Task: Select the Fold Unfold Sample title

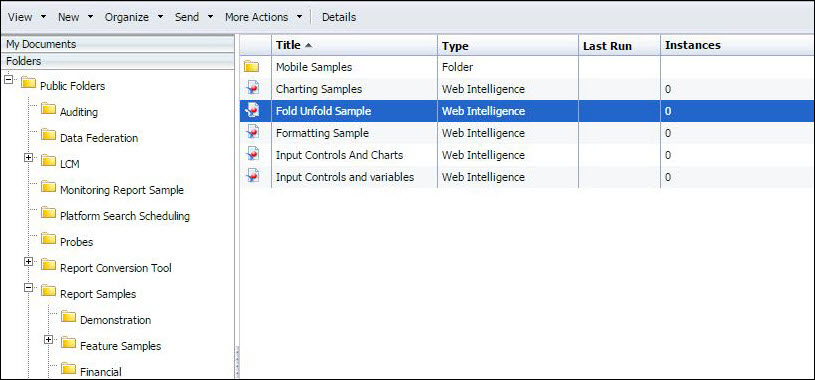Action: pyautogui.click(x=324, y=111)
